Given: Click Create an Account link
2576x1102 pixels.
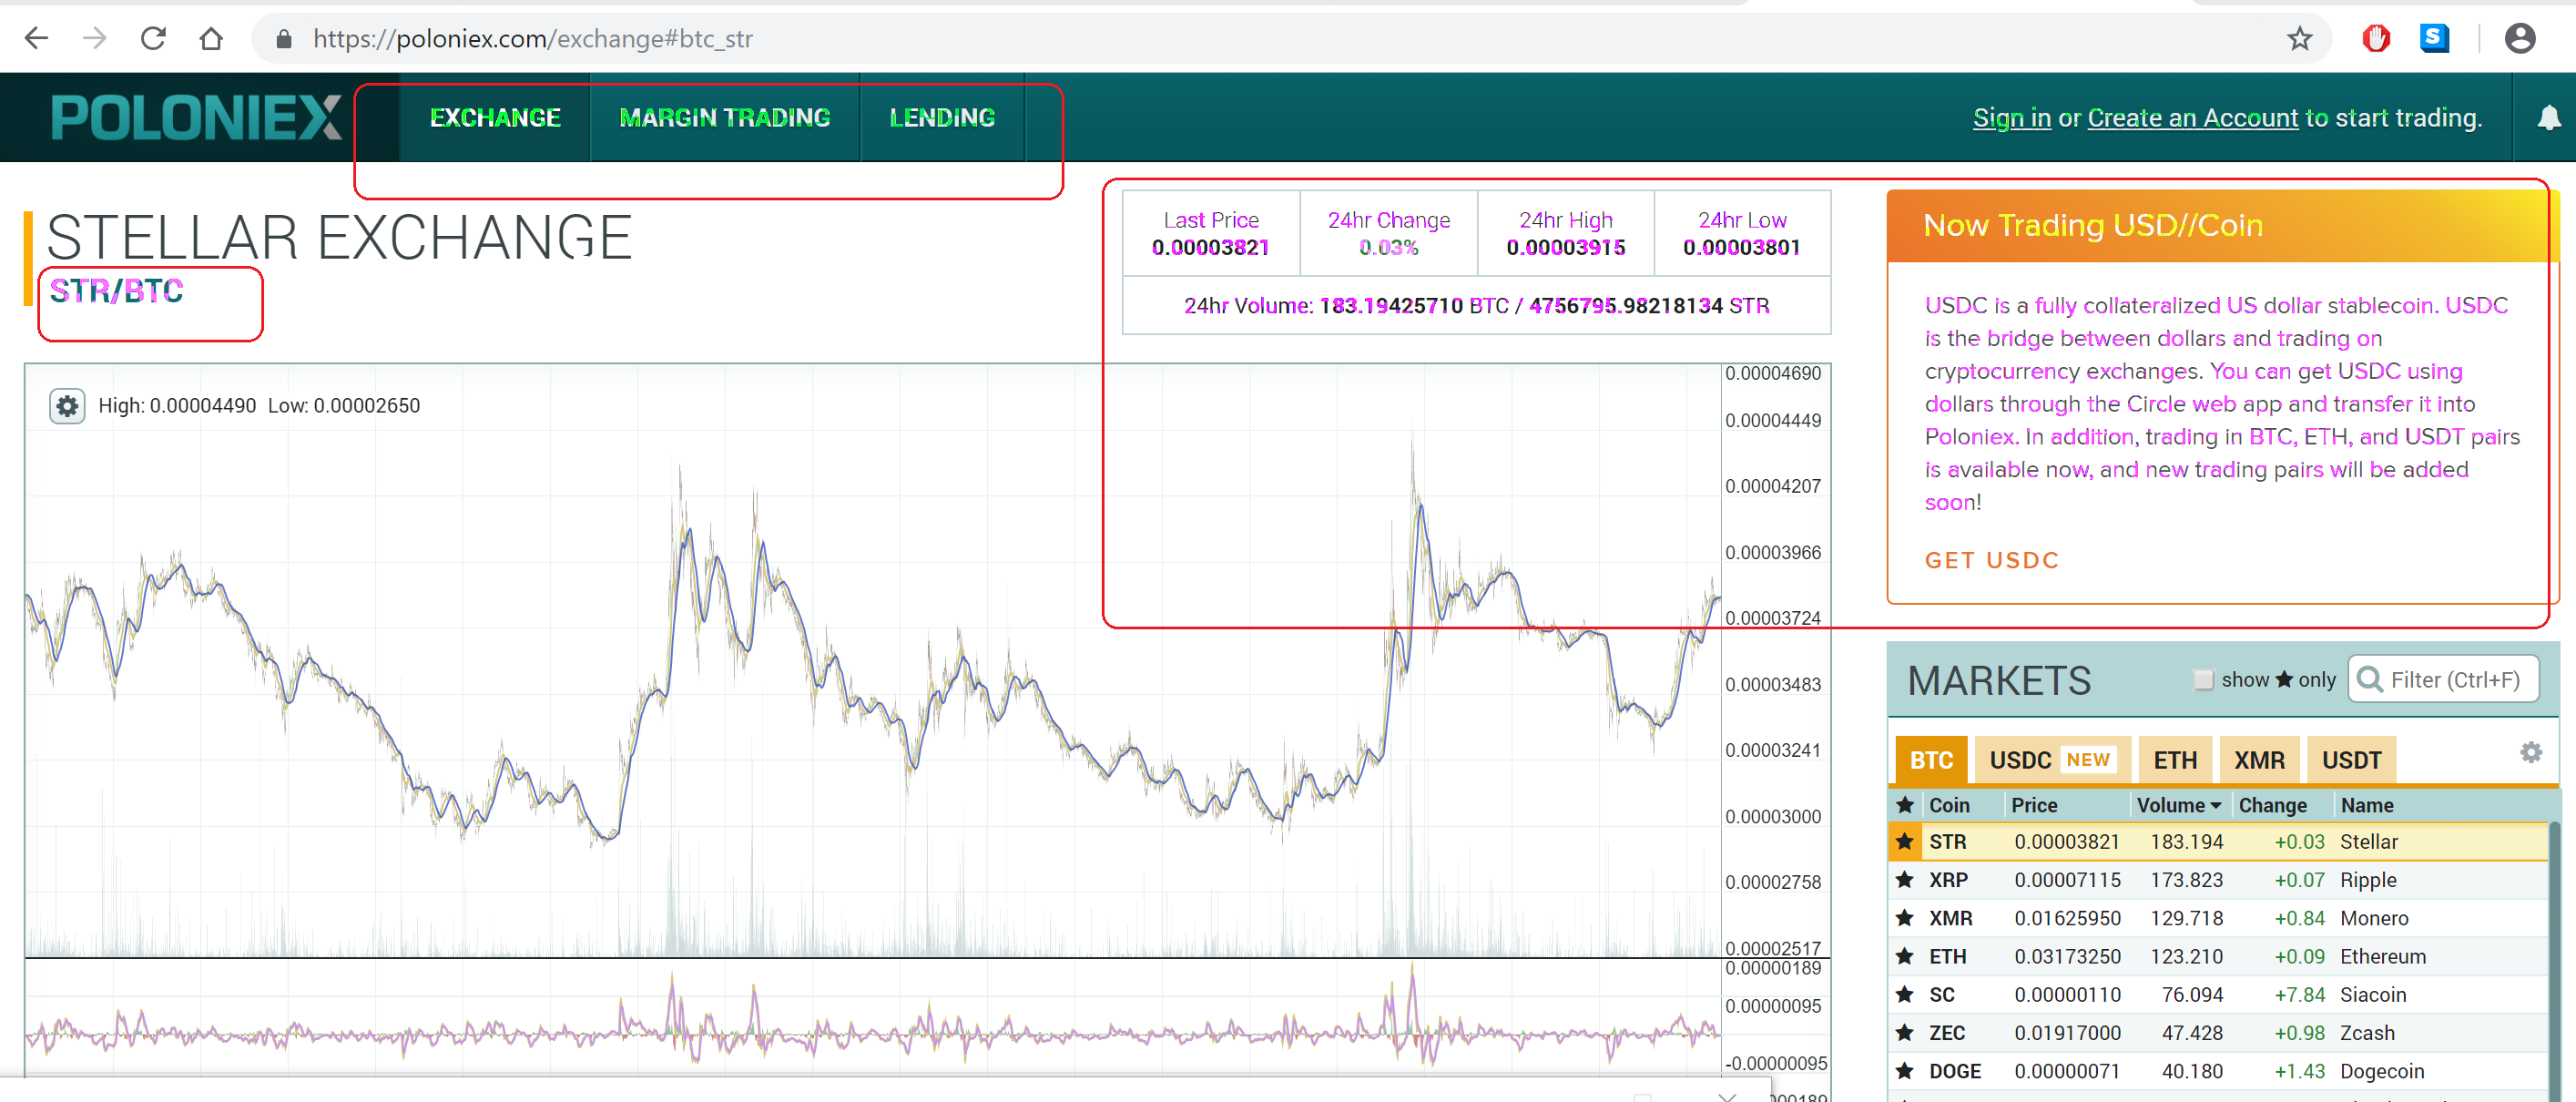Looking at the screenshot, I should [2192, 118].
